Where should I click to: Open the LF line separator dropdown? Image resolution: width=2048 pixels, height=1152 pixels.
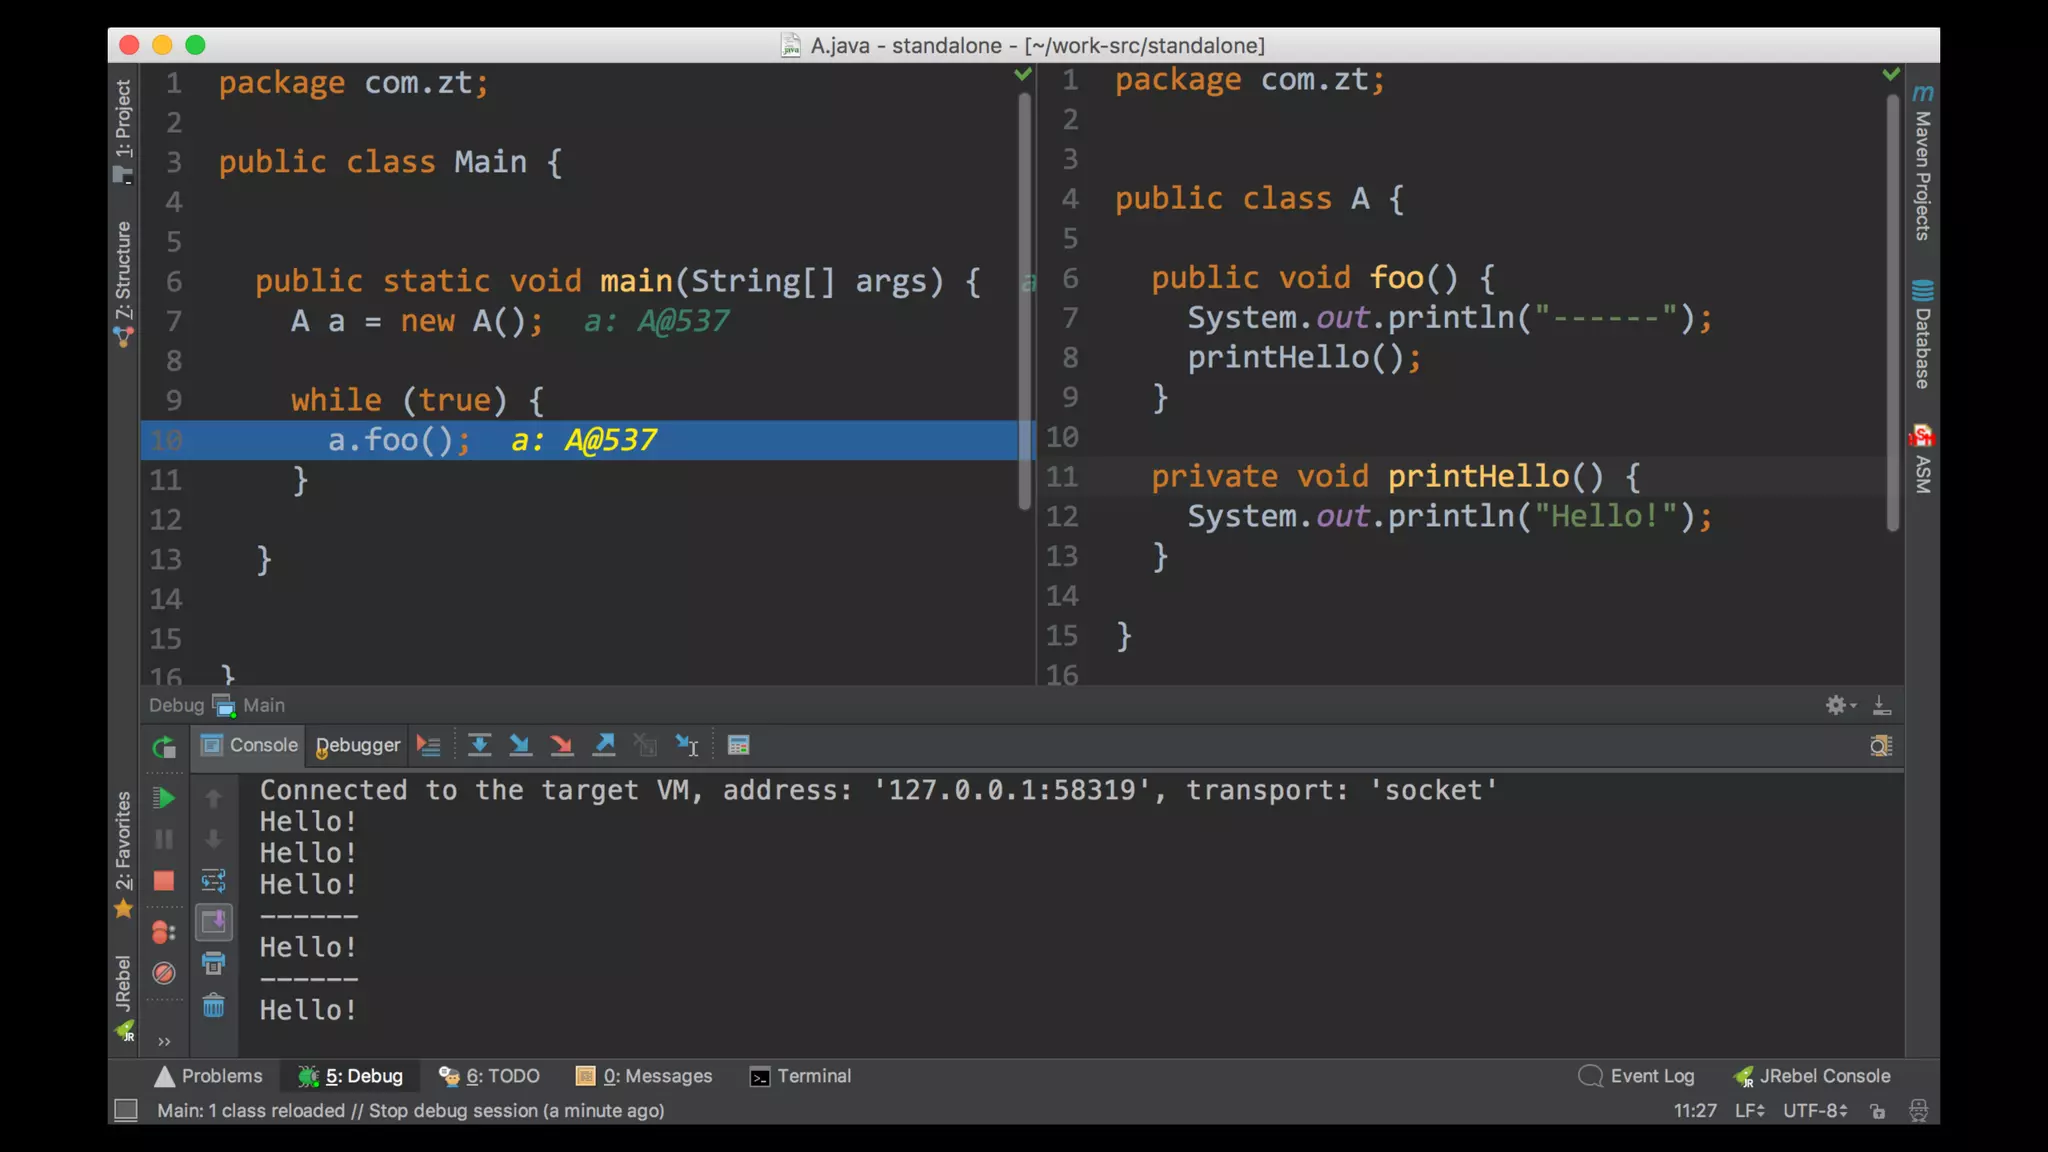pyautogui.click(x=1749, y=1111)
